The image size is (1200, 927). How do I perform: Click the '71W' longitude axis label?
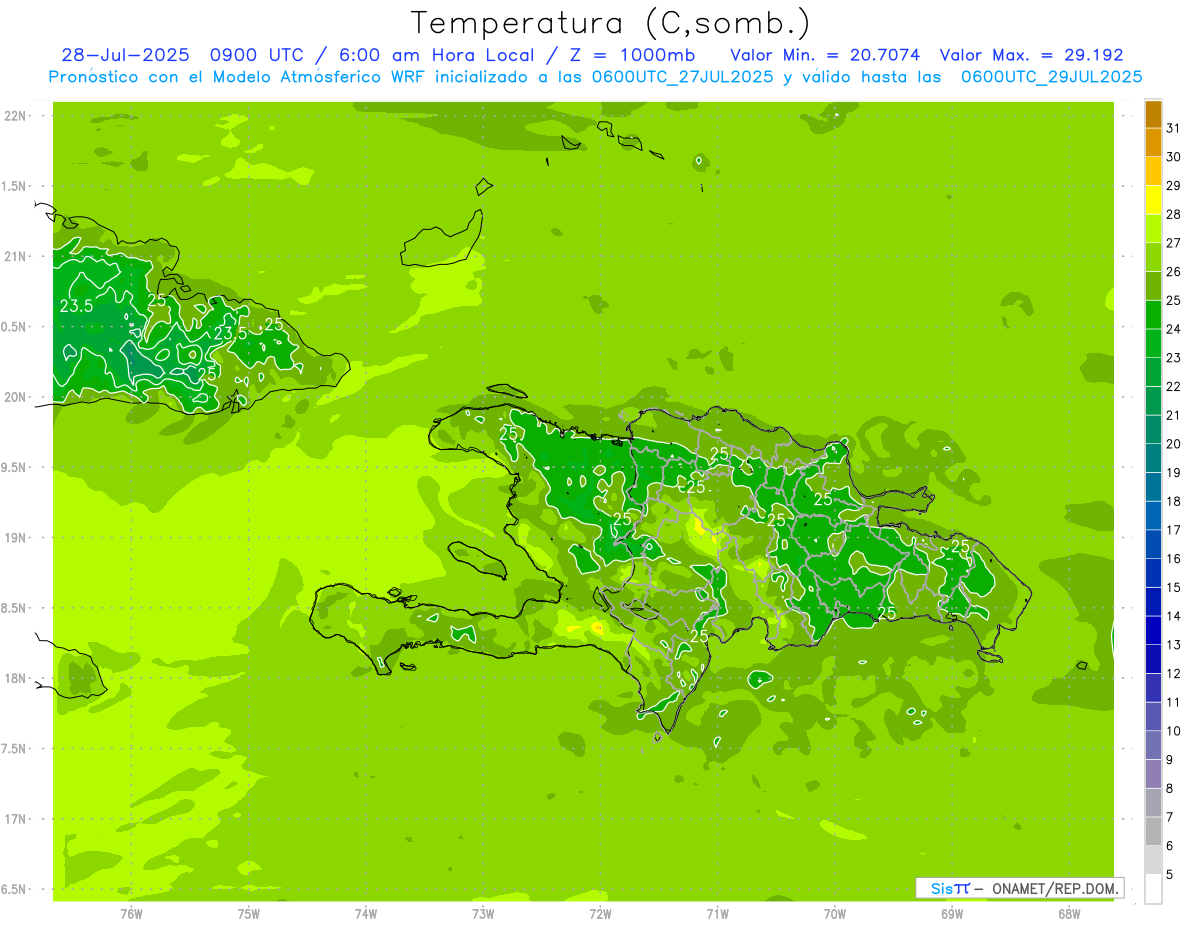pos(717,913)
